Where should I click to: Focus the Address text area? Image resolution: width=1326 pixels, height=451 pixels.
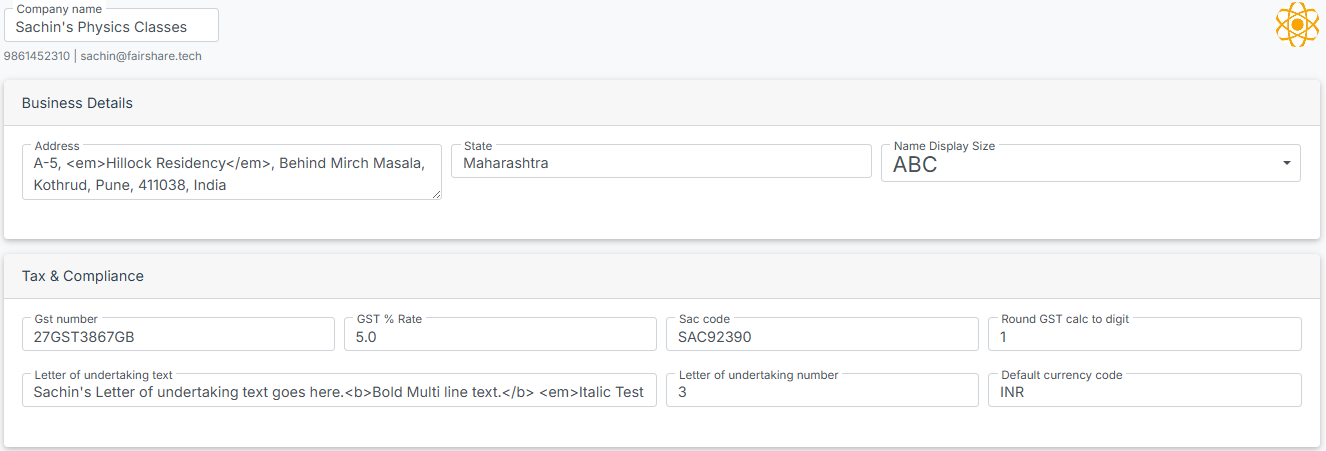tap(231, 173)
